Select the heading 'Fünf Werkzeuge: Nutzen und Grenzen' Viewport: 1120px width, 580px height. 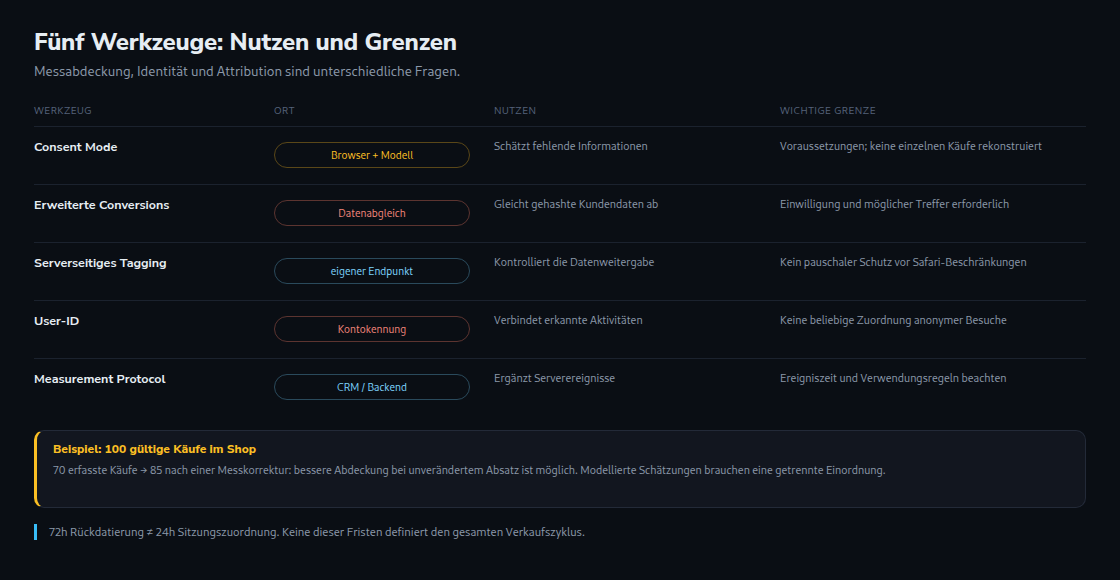coord(246,42)
